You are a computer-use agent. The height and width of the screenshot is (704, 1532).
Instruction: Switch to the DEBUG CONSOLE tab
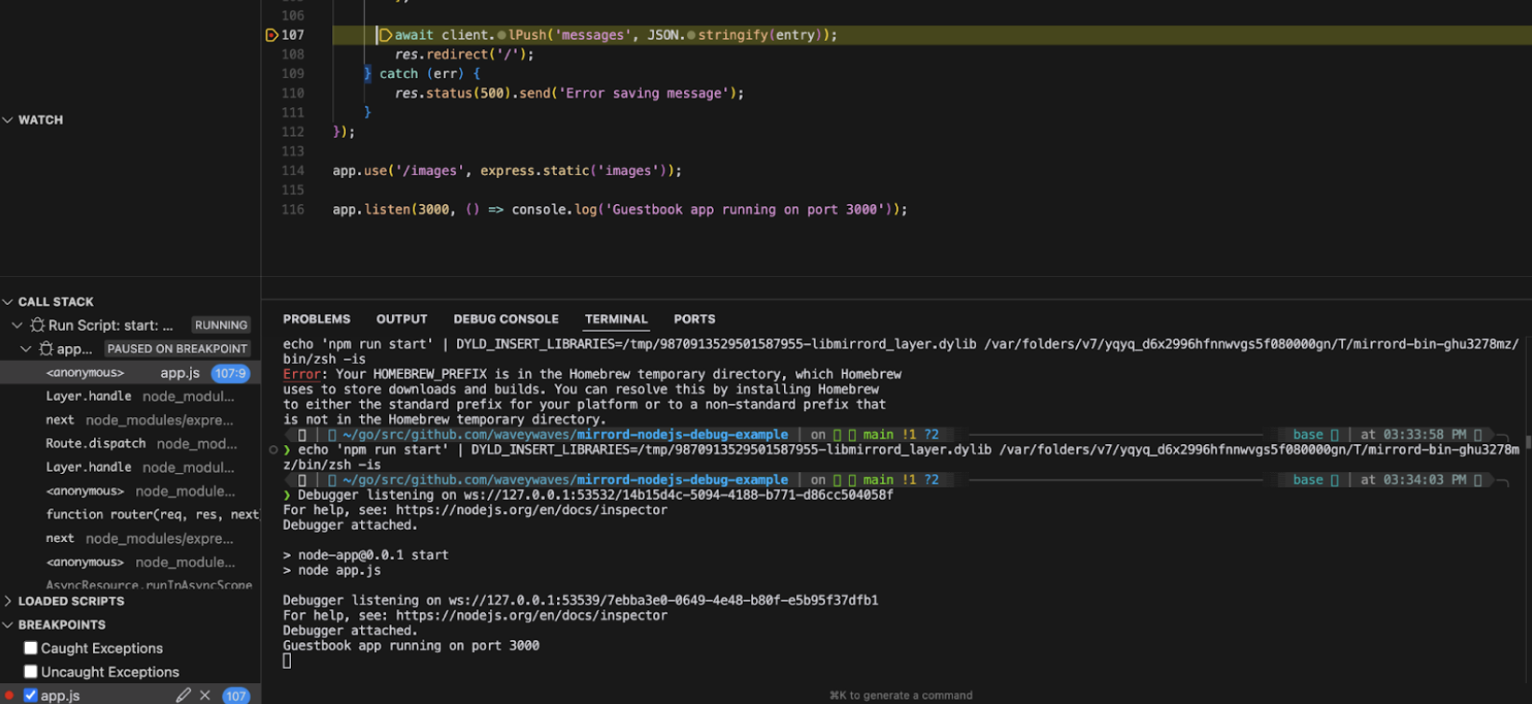click(x=506, y=319)
